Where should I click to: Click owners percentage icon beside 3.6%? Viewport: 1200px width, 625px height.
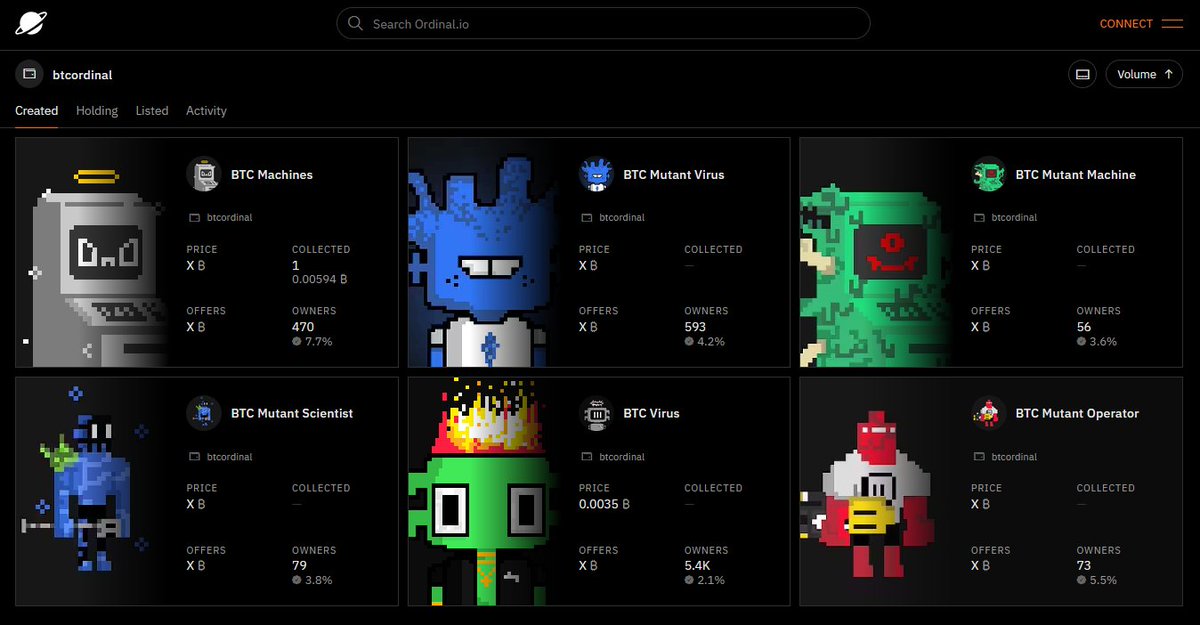coord(1081,342)
